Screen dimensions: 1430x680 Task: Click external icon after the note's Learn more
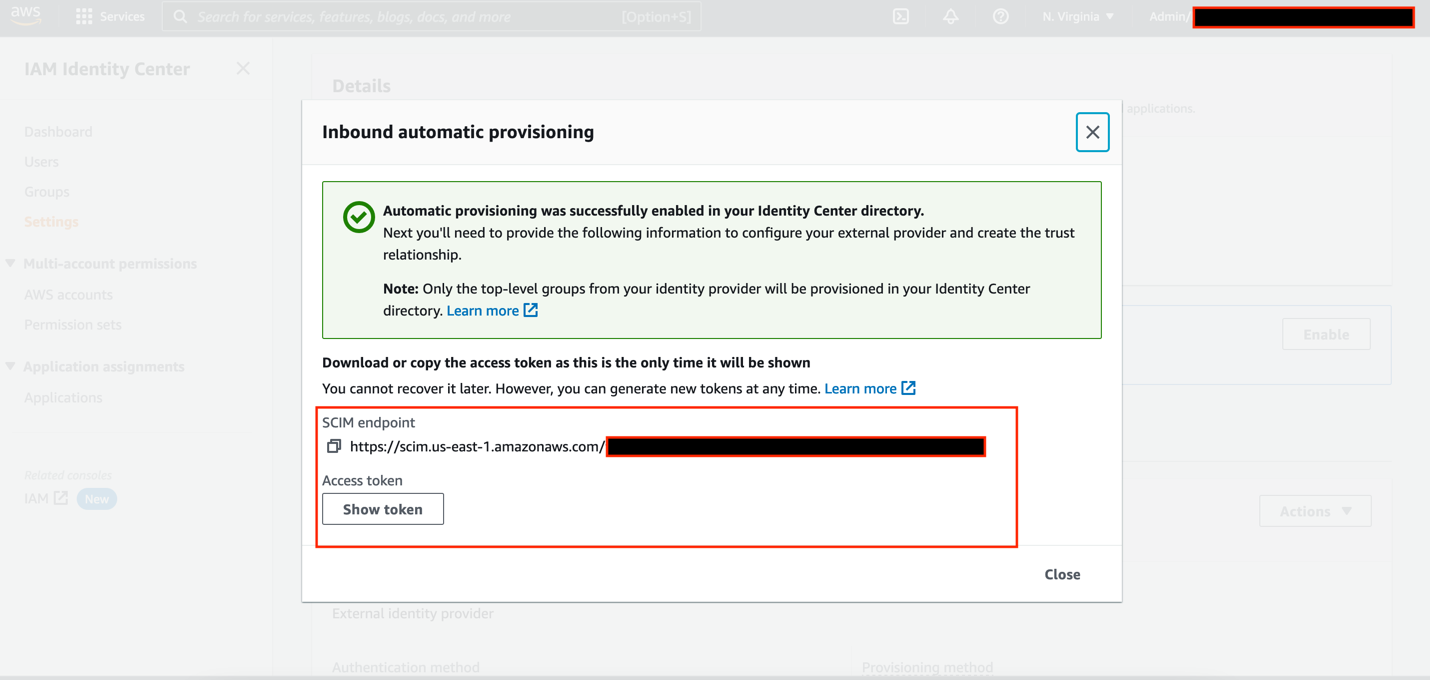(x=531, y=311)
